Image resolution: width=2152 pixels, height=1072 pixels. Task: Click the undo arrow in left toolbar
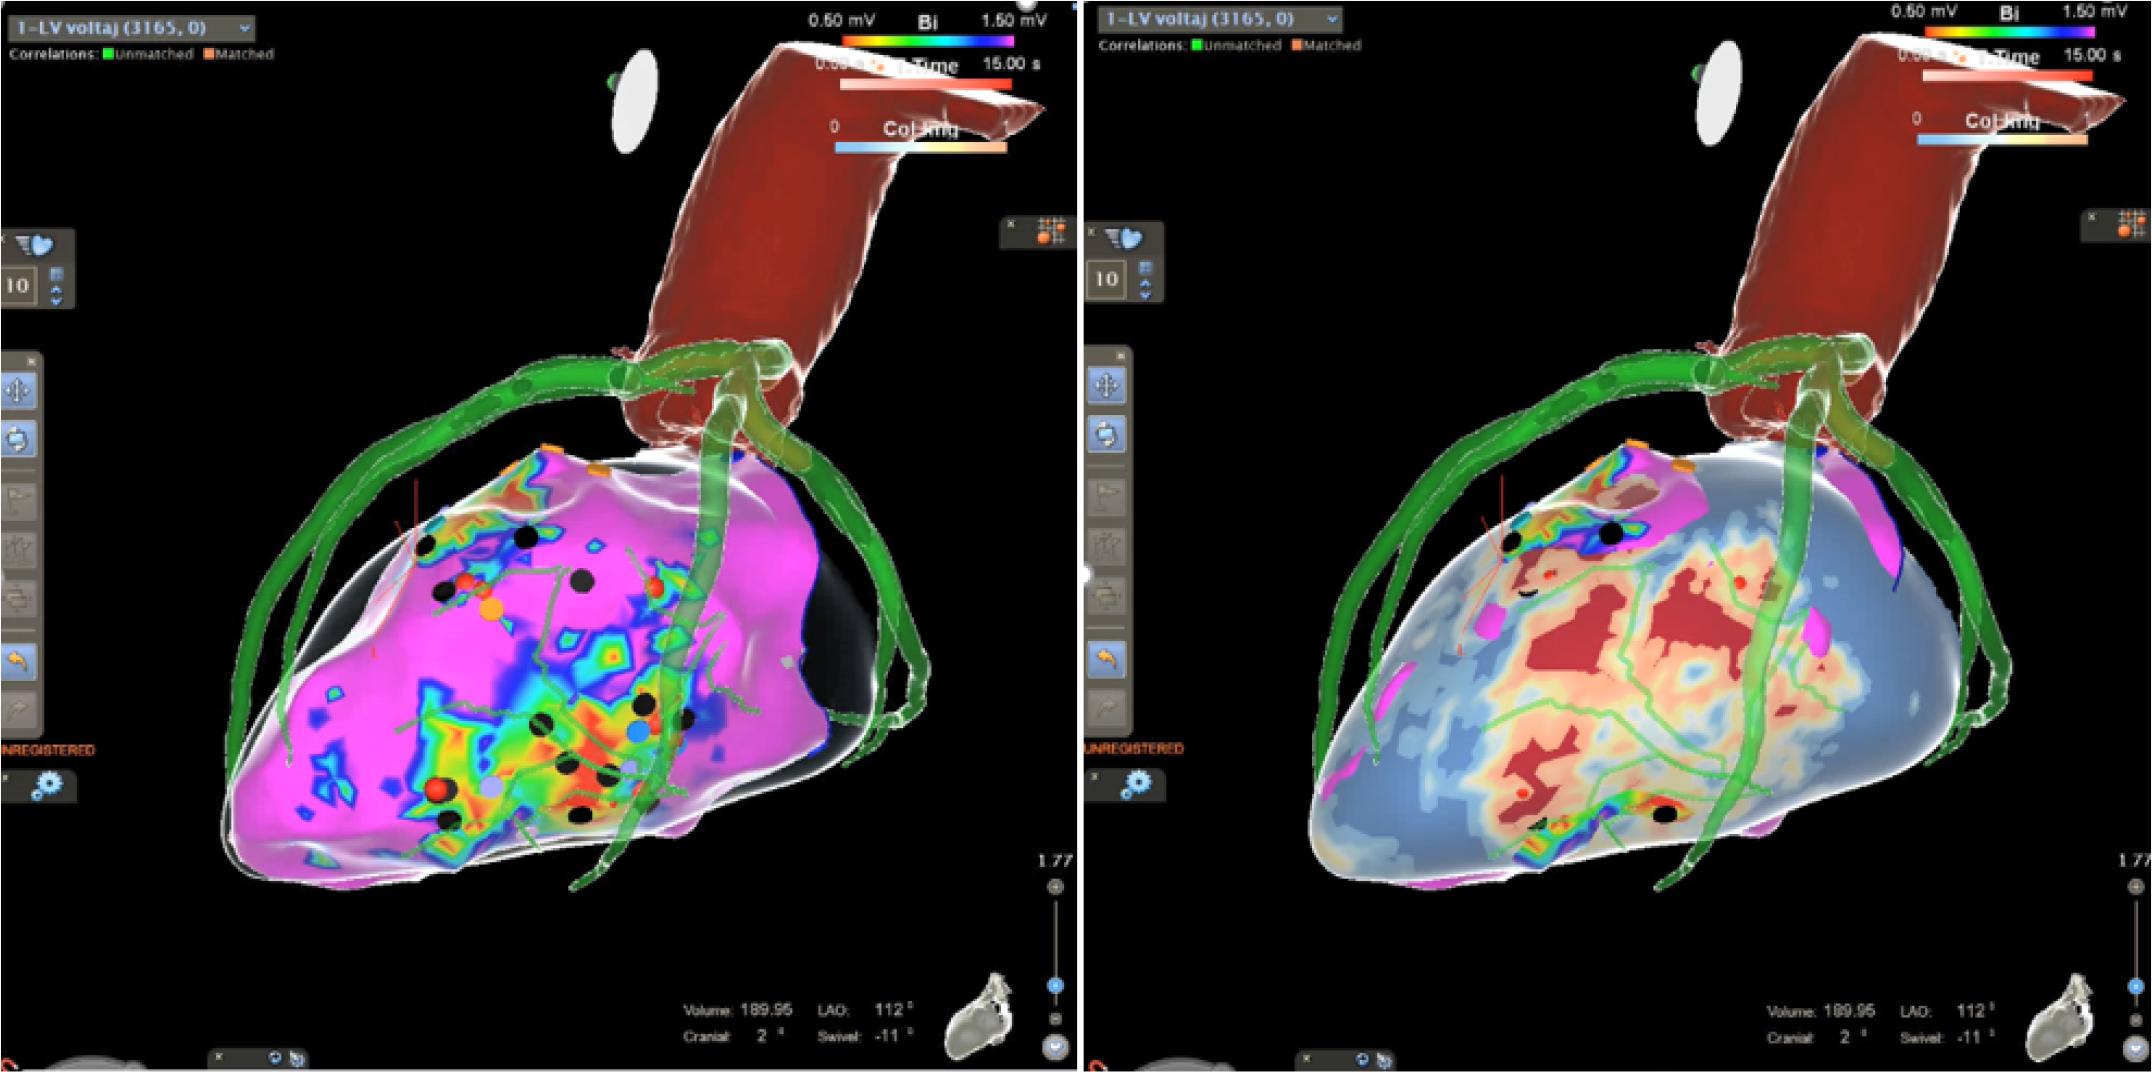click(18, 661)
